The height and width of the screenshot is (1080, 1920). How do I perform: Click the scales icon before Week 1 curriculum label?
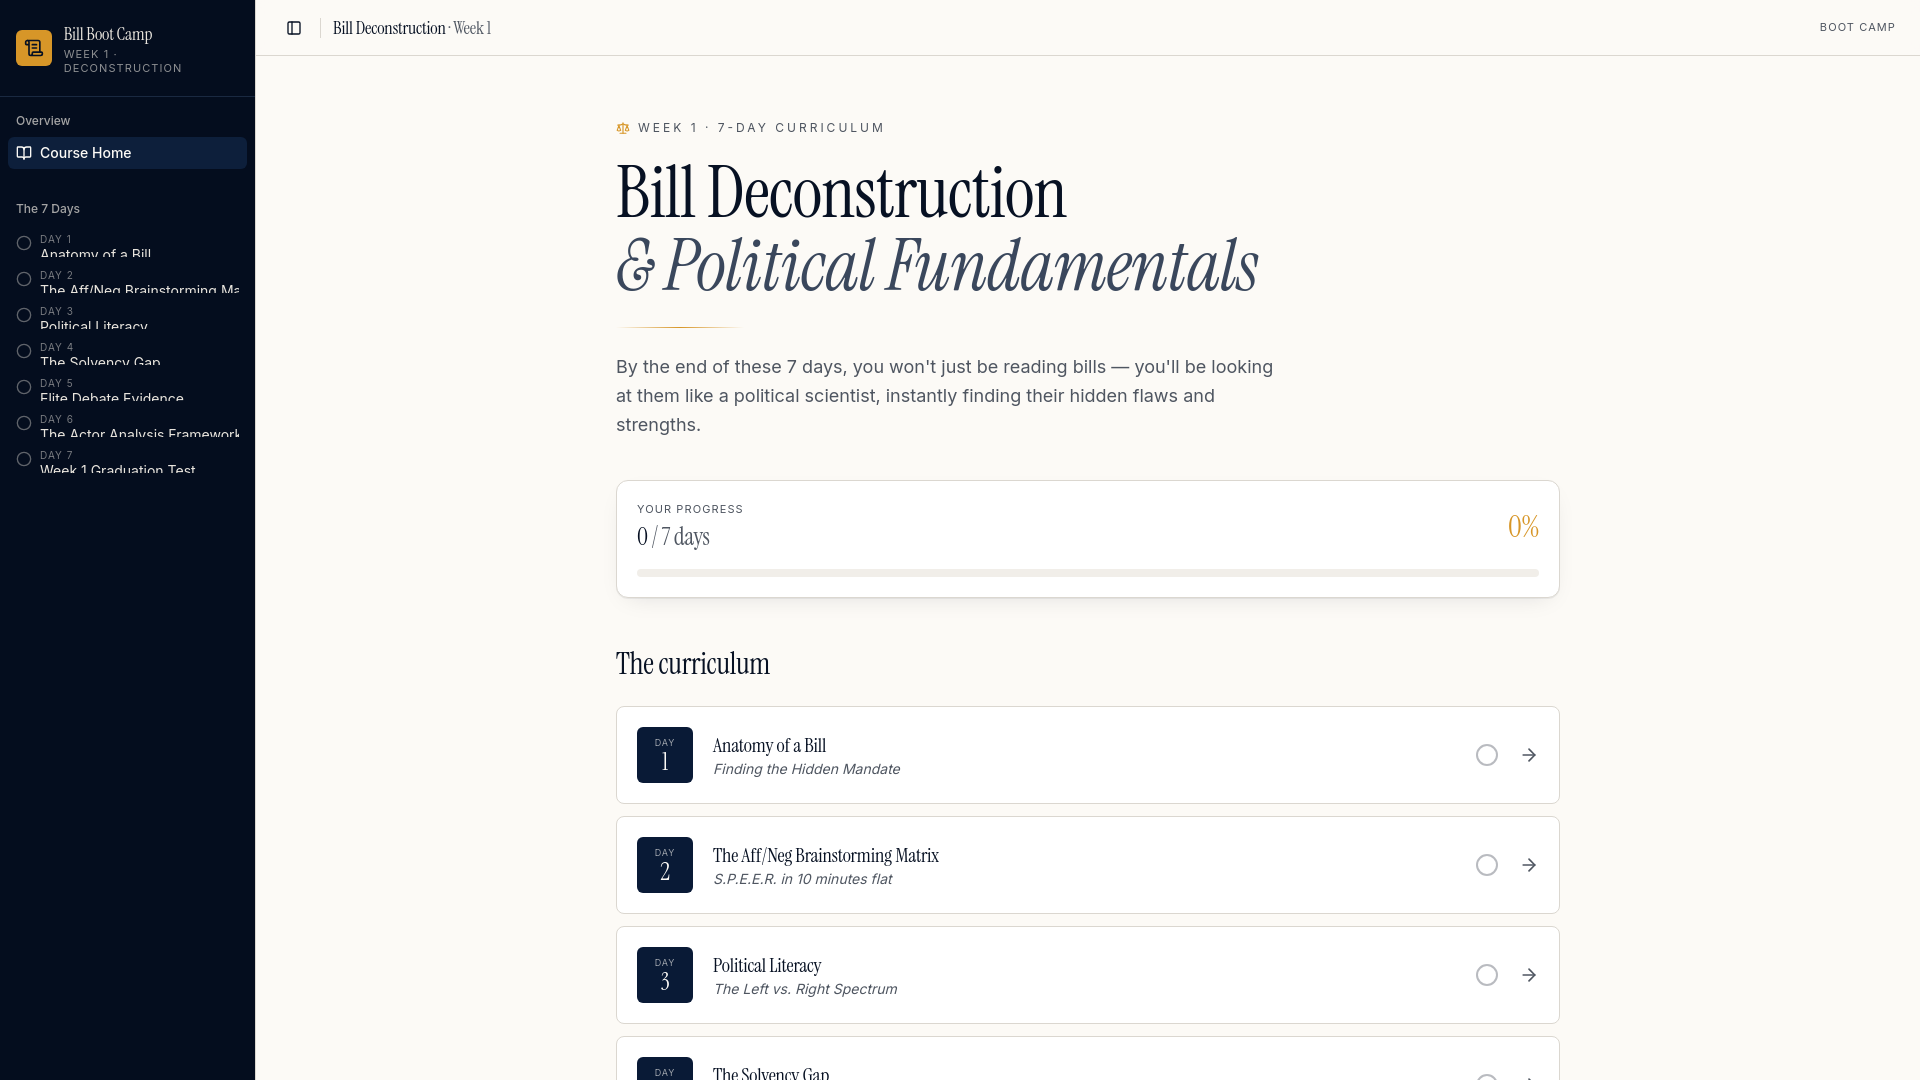623,128
